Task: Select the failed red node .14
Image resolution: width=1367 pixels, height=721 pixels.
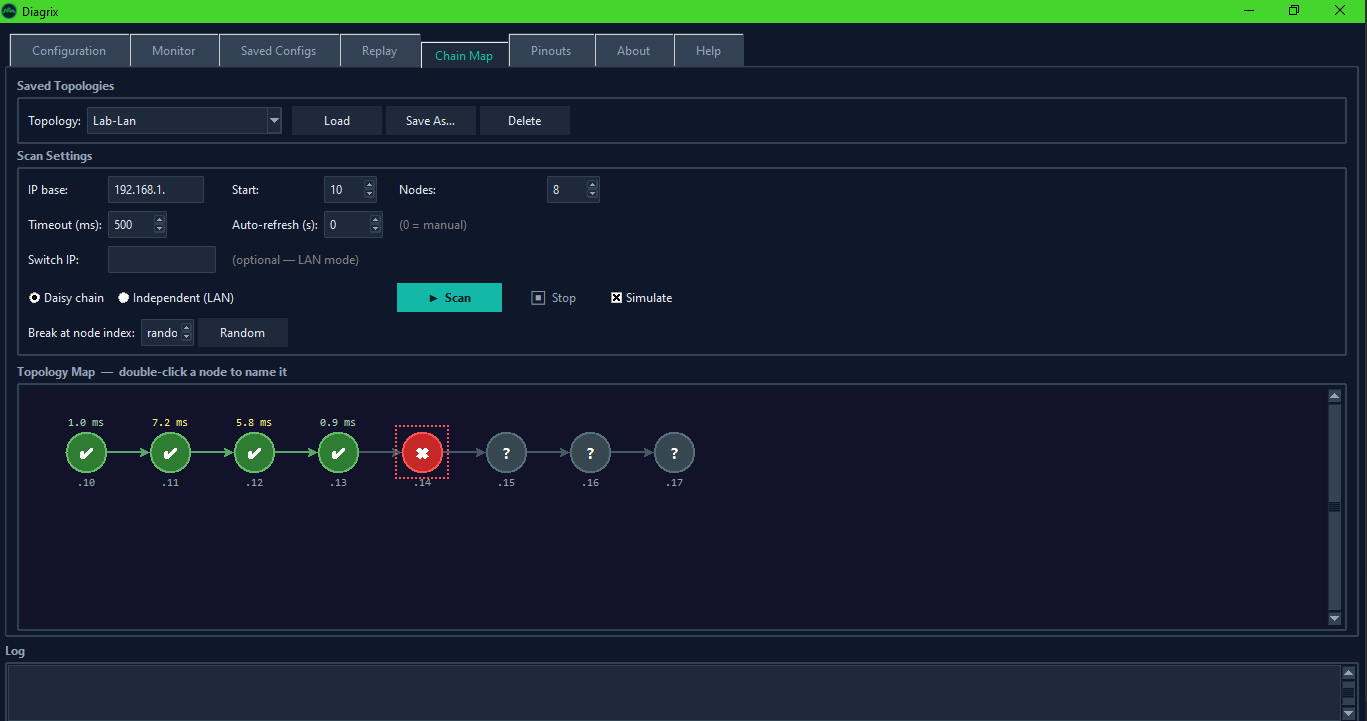Action: pos(422,453)
